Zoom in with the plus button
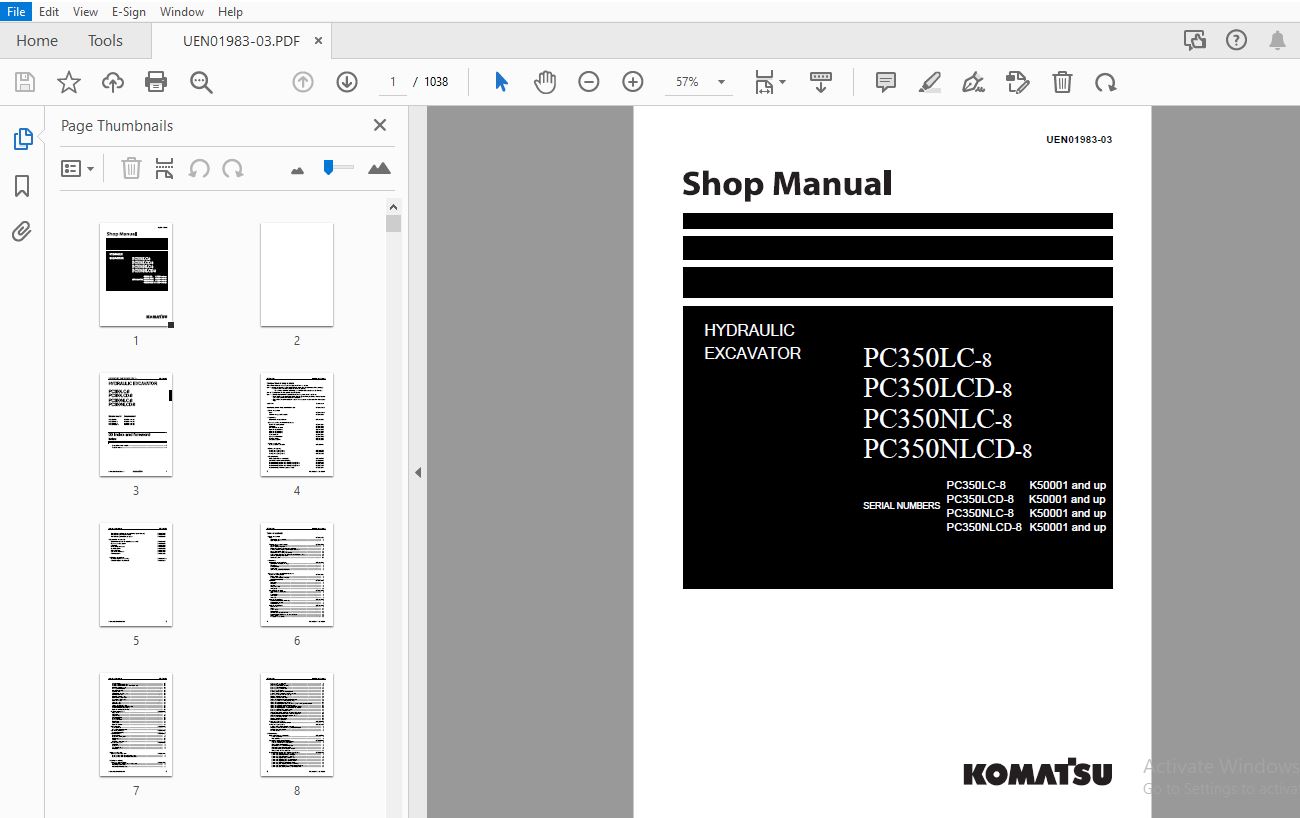This screenshot has height=818, width=1300. pos(633,82)
